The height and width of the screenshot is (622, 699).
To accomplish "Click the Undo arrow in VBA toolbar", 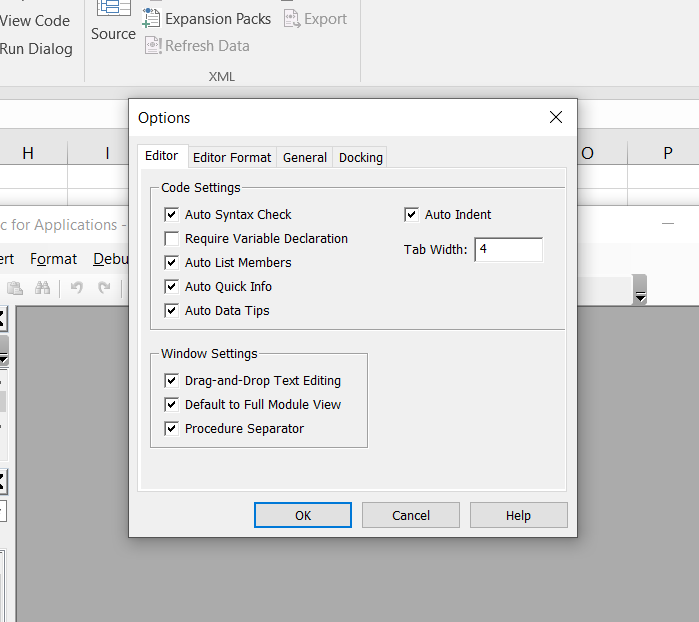I will (77, 288).
